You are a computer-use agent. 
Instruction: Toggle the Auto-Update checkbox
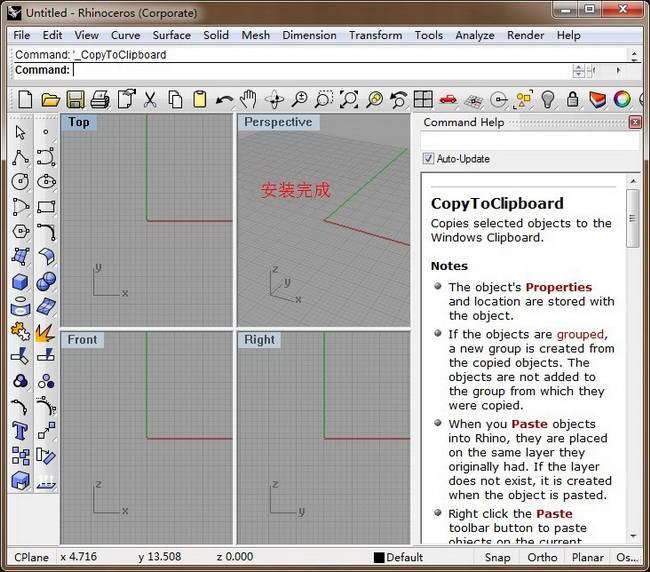pyautogui.click(x=428, y=158)
